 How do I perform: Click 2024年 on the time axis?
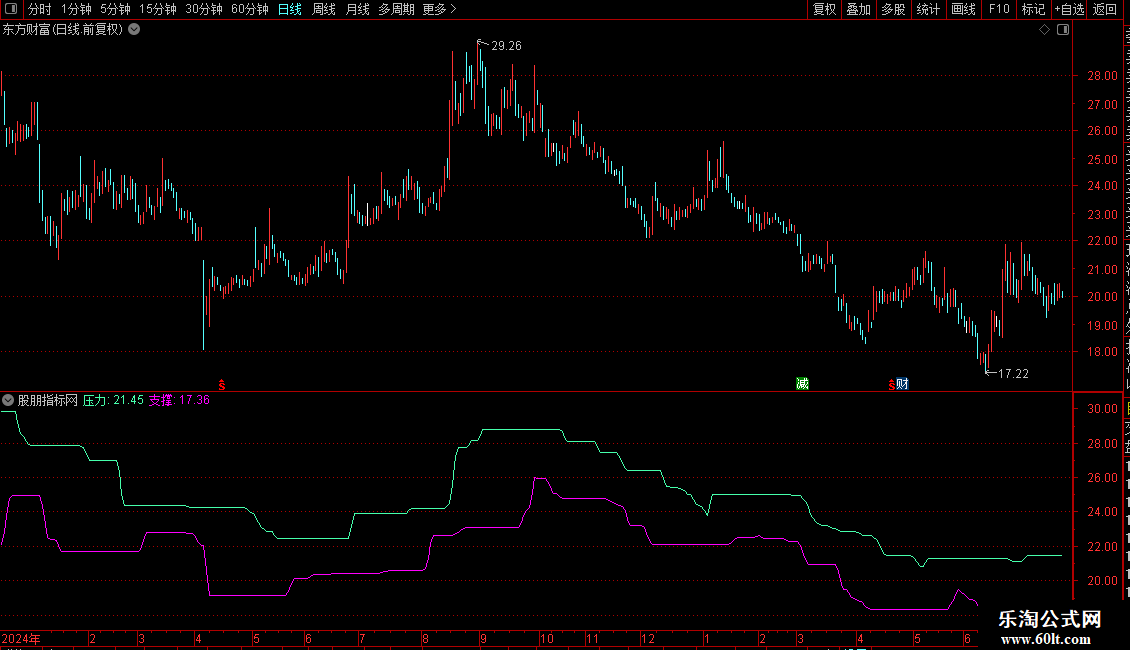[21, 639]
